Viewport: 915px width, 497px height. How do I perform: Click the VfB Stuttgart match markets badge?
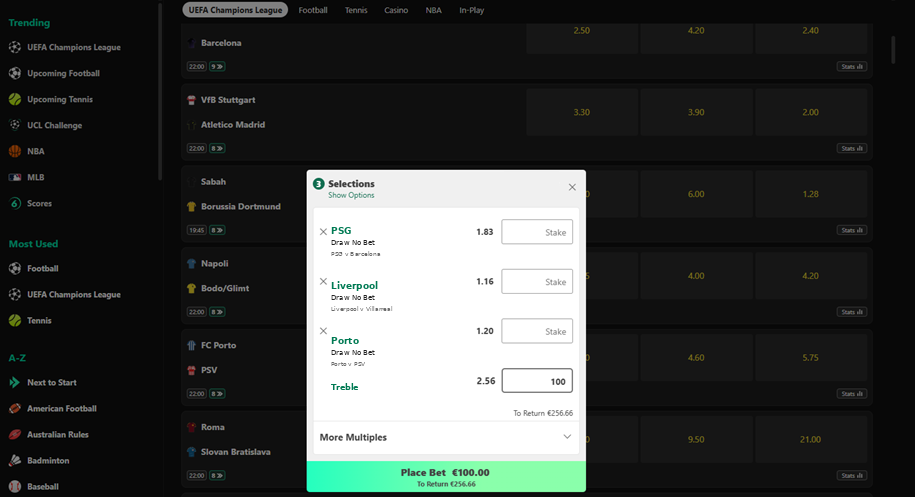[x=217, y=148]
